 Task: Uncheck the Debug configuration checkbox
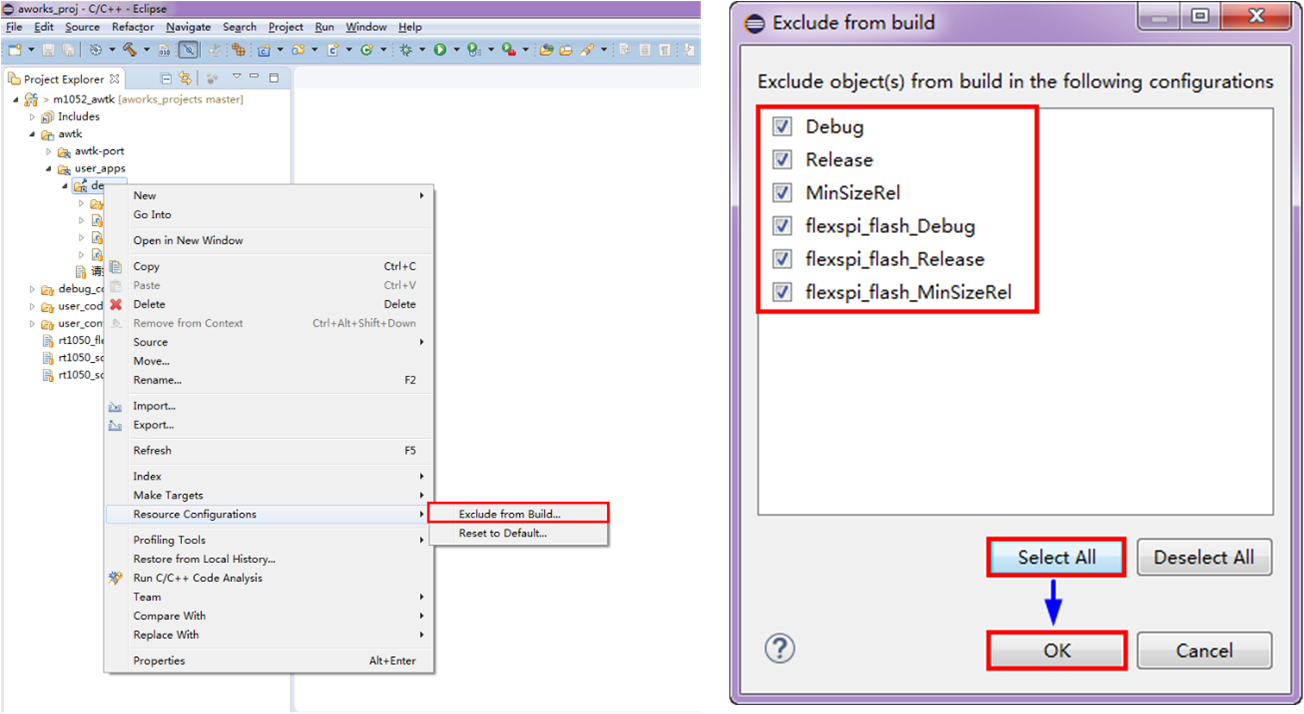click(x=783, y=127)
